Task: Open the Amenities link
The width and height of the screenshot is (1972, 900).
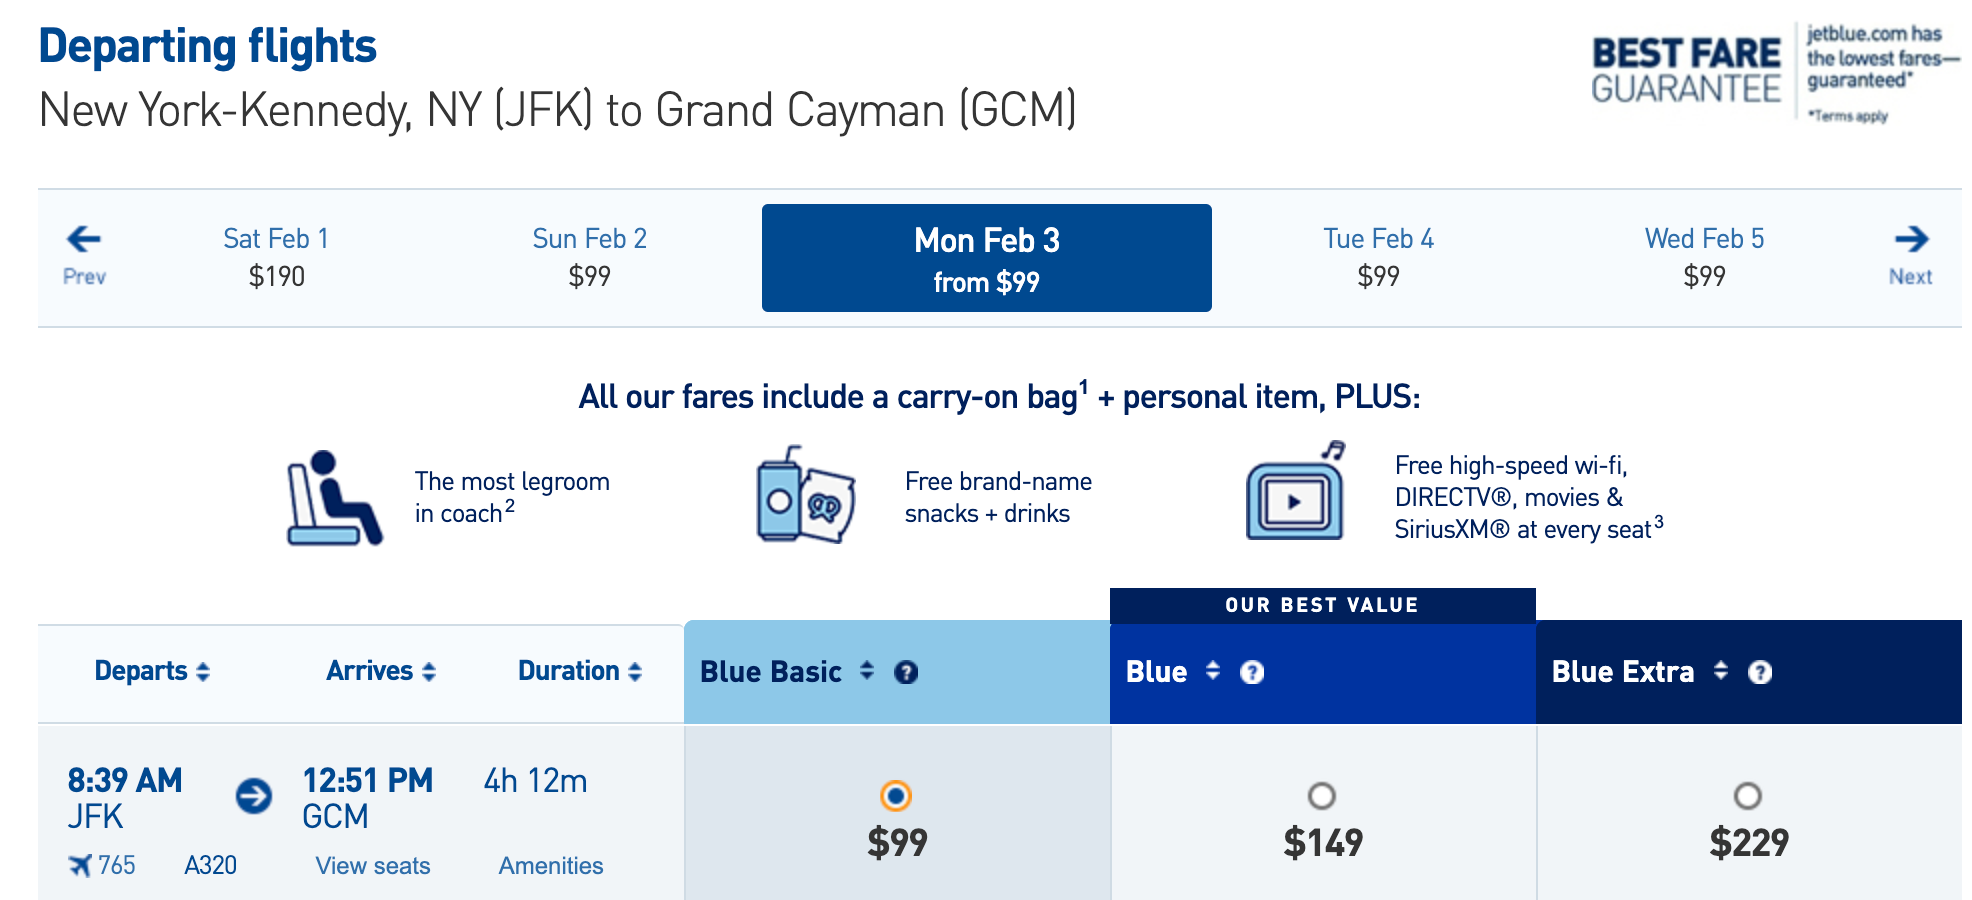Action: coord(551,866)
